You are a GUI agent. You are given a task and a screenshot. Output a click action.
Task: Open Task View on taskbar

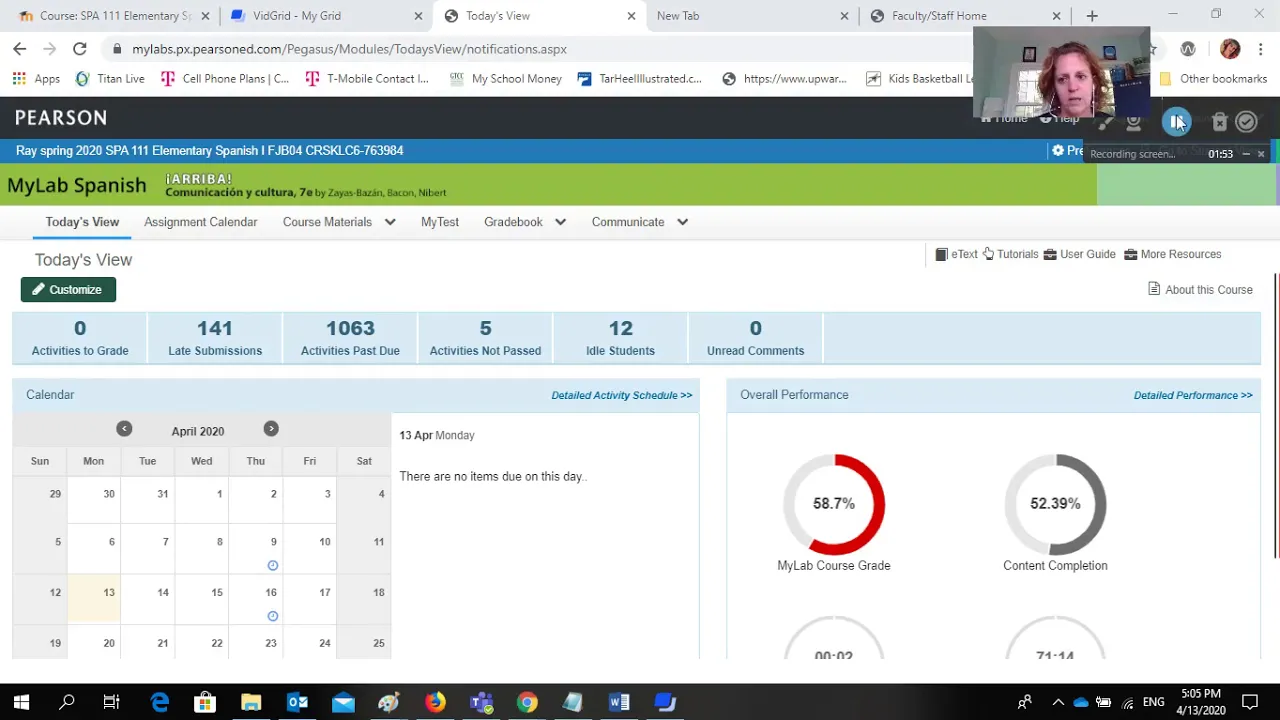pos(112,703)
